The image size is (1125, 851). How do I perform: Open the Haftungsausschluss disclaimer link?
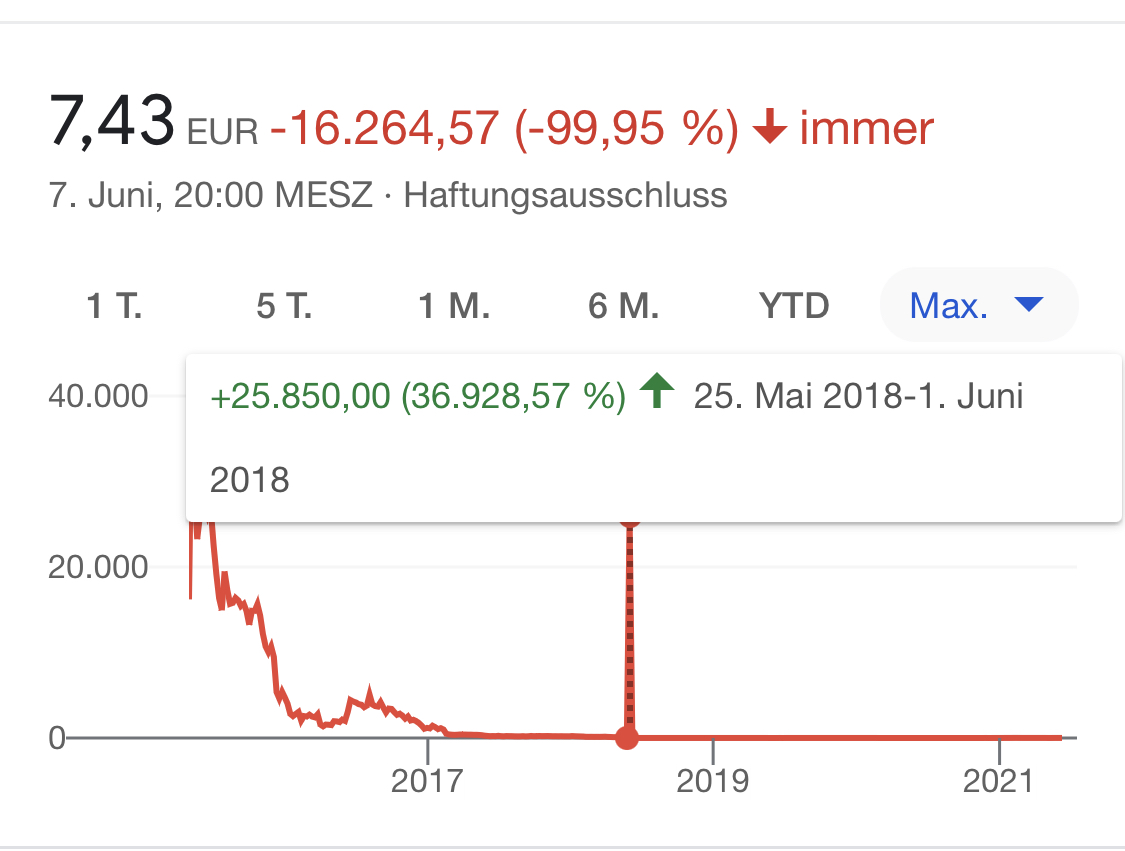(x=565, y=196)
